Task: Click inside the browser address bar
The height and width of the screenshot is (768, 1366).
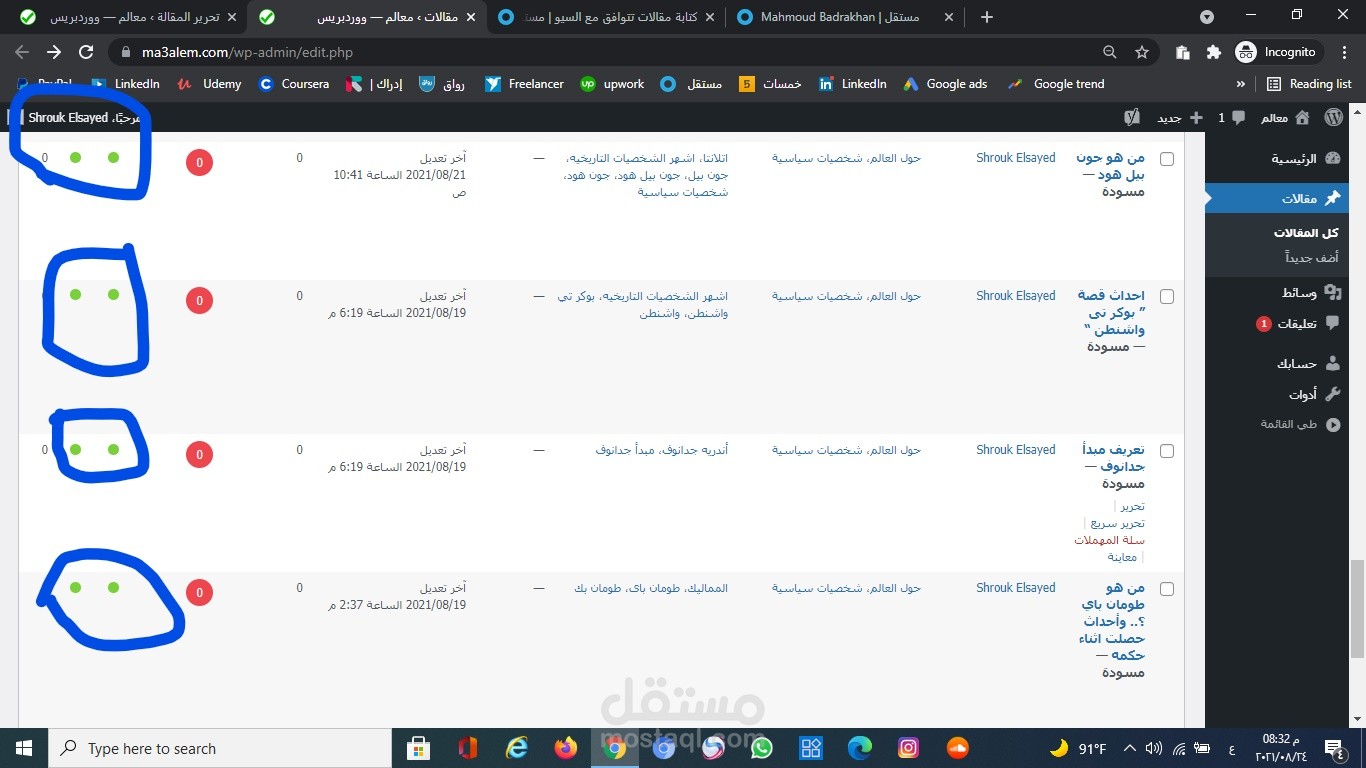Action: [x=400, y=52]
